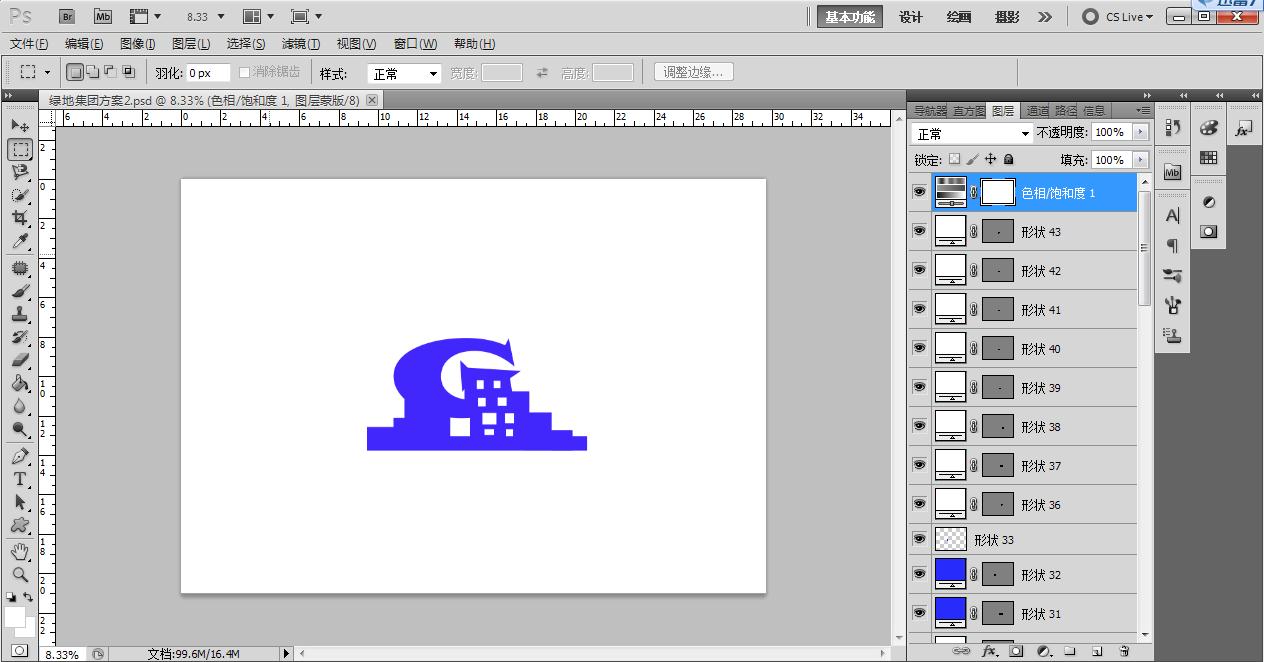Select the Path Selection tool
This screenshot has width=1264, height=662.
tap(20, 502)
